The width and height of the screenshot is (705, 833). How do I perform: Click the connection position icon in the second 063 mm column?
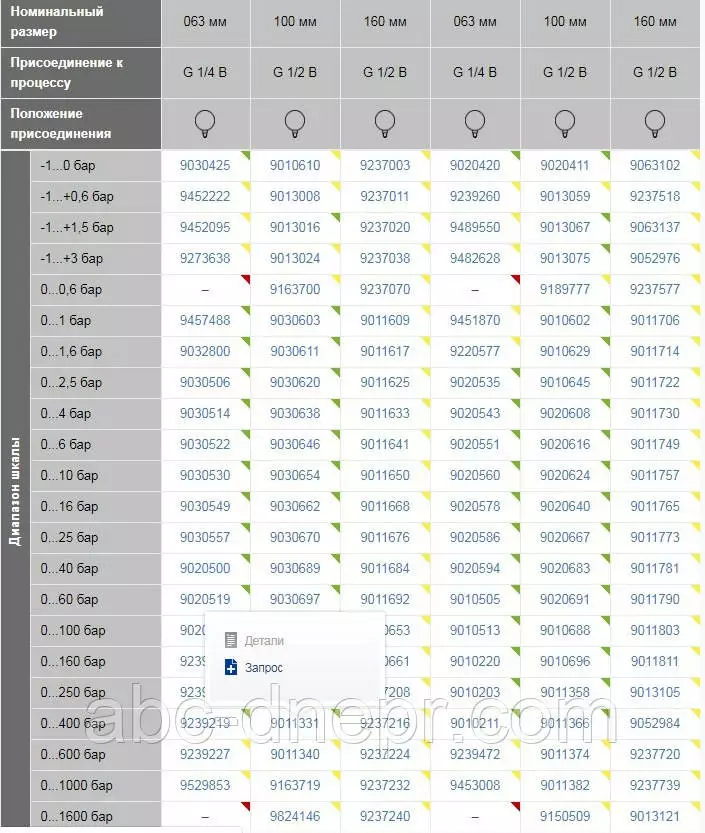[475, 123]
